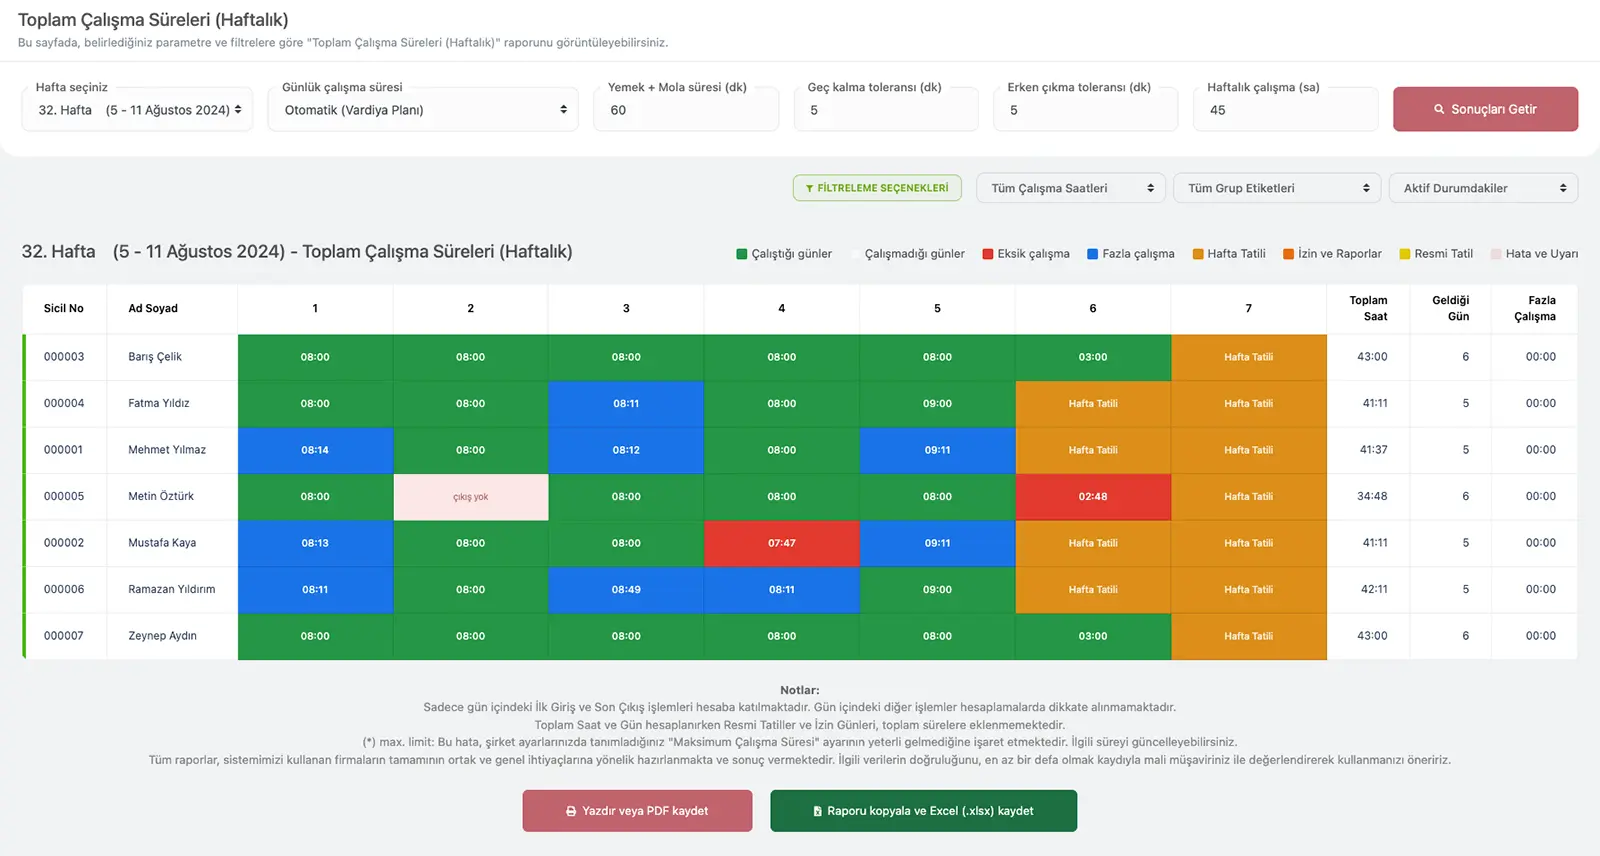Click the red Eksik çalışma legend square

point(988,254)
